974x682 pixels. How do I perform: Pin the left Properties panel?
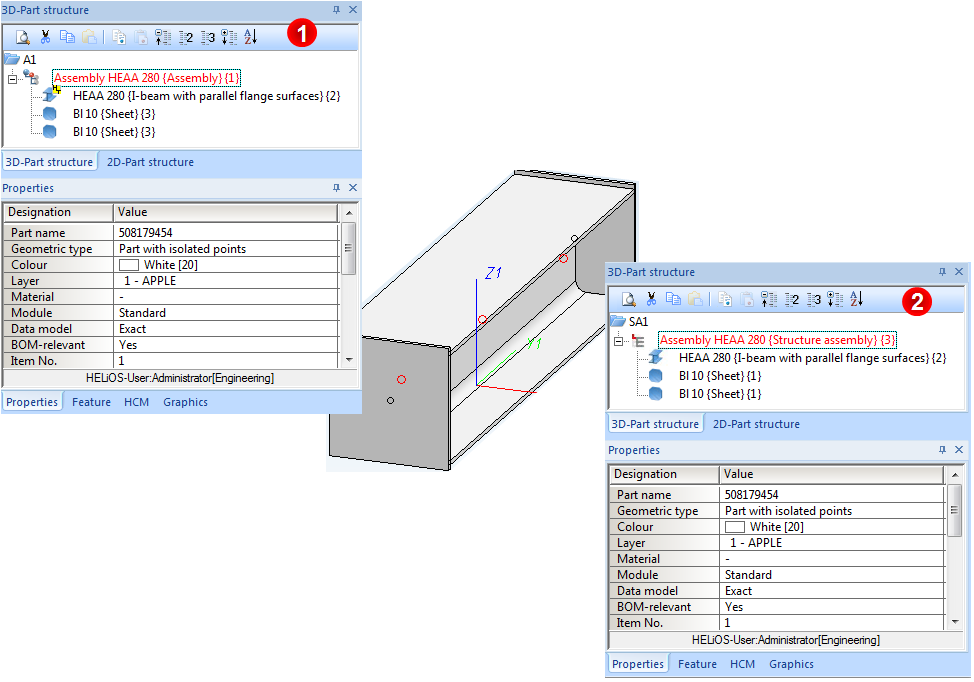337,188
